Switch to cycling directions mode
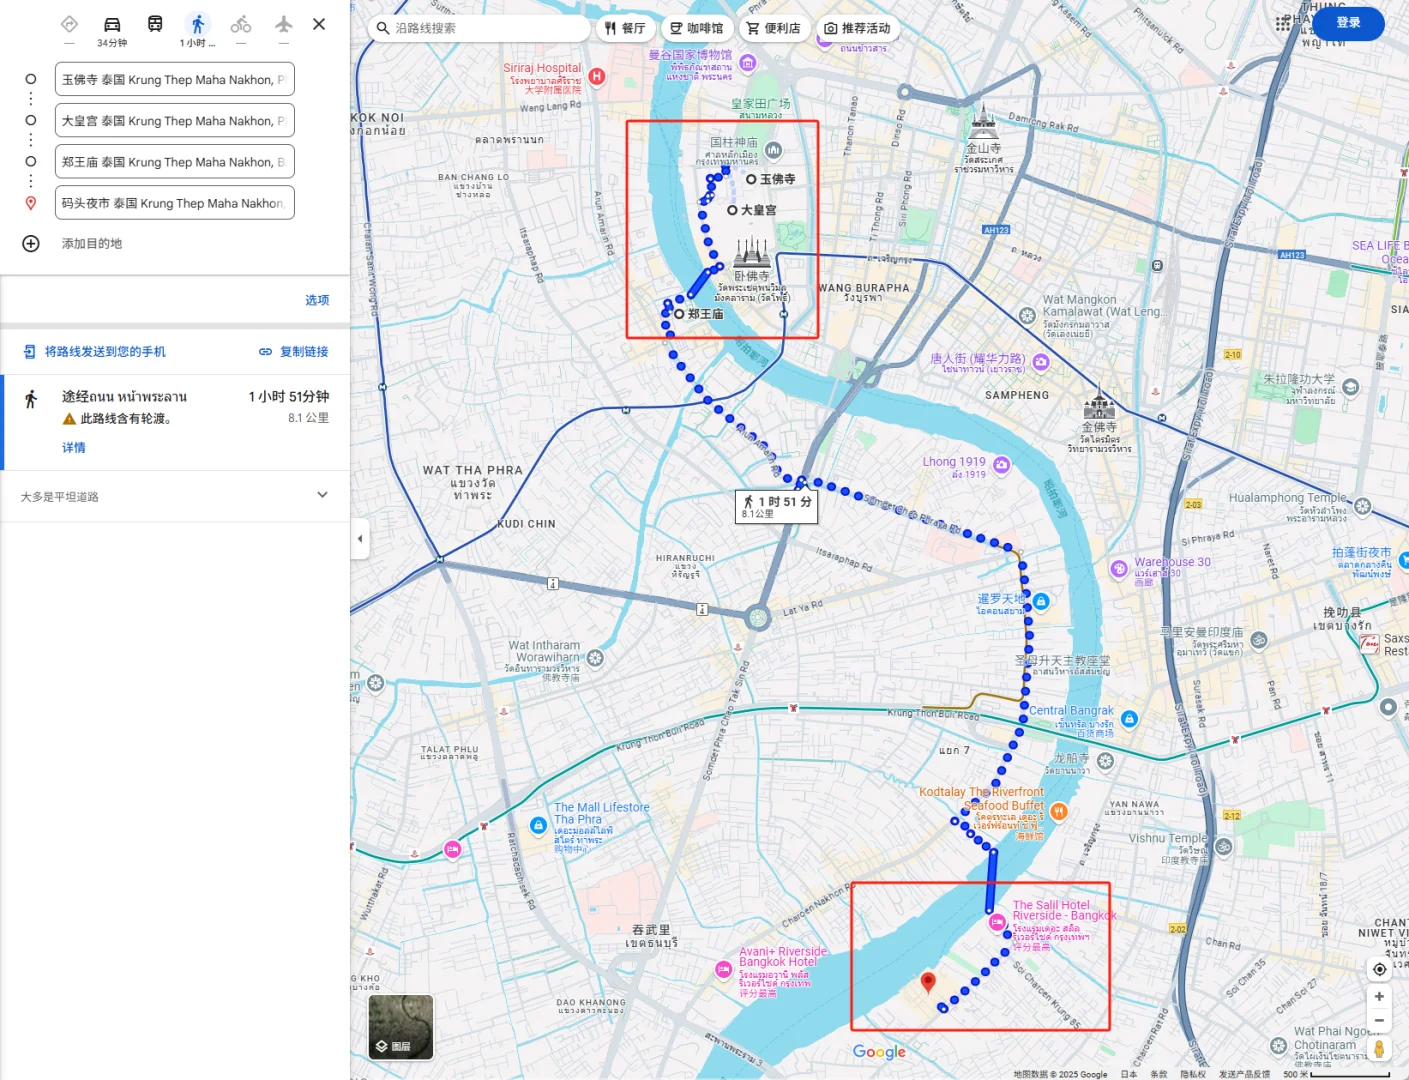Image resolution: width=1409 pixels, height=1080 pixels. (x=241, y=24)
